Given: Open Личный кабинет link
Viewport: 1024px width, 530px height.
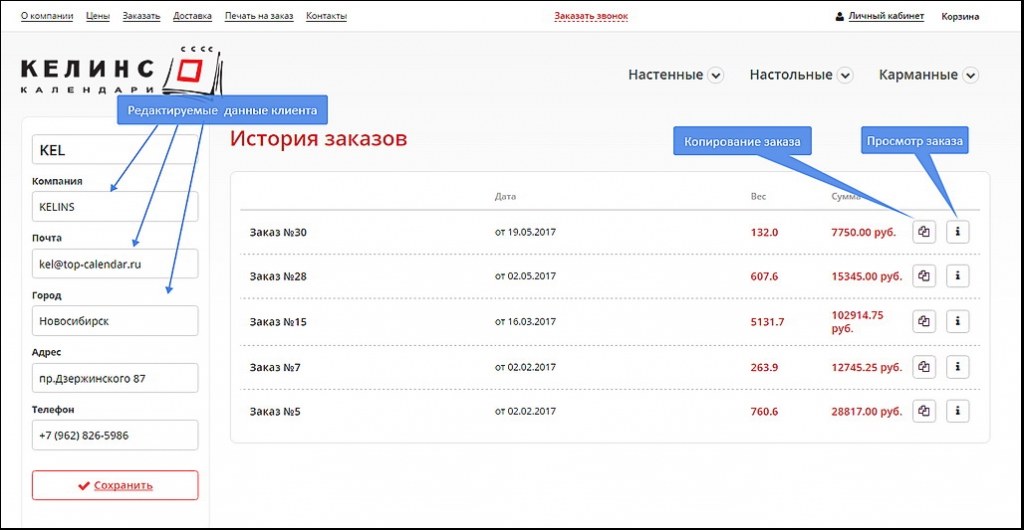Looking at the screenshot, I should point(885,16).
